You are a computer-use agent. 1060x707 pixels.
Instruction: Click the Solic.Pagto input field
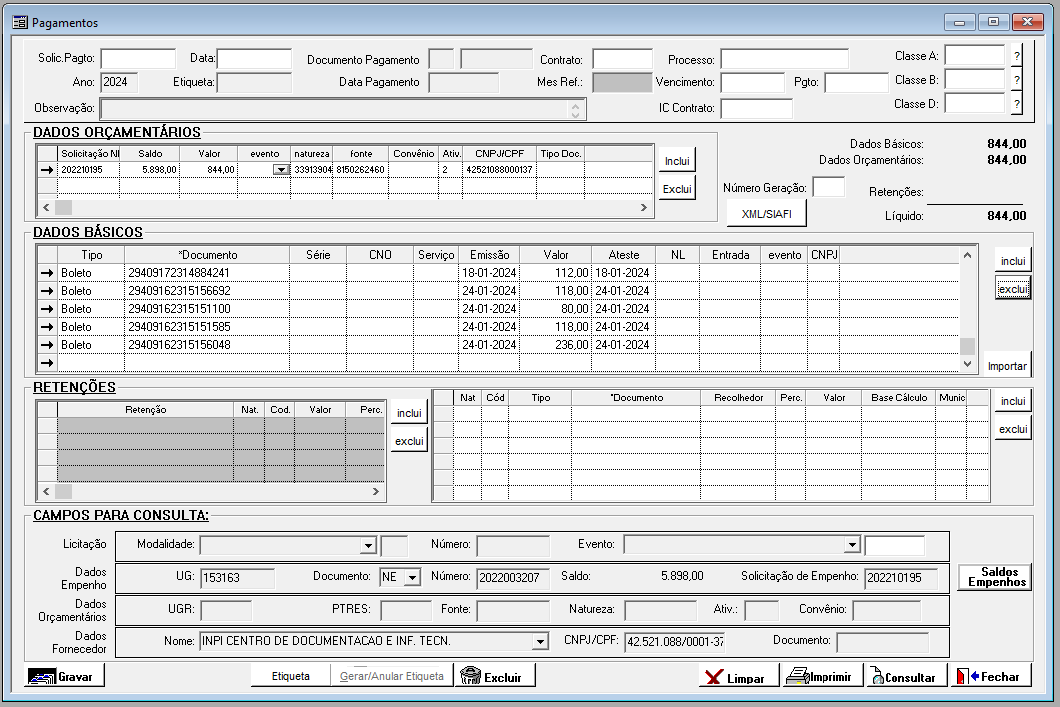138,59
